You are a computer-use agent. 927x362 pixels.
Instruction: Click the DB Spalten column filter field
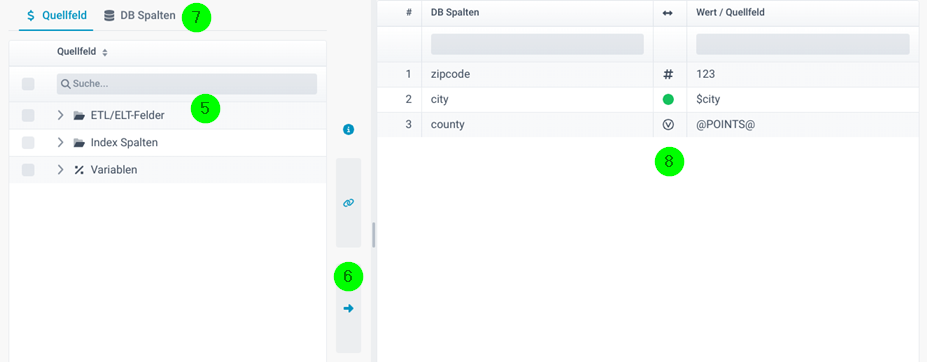coord(537,44)
